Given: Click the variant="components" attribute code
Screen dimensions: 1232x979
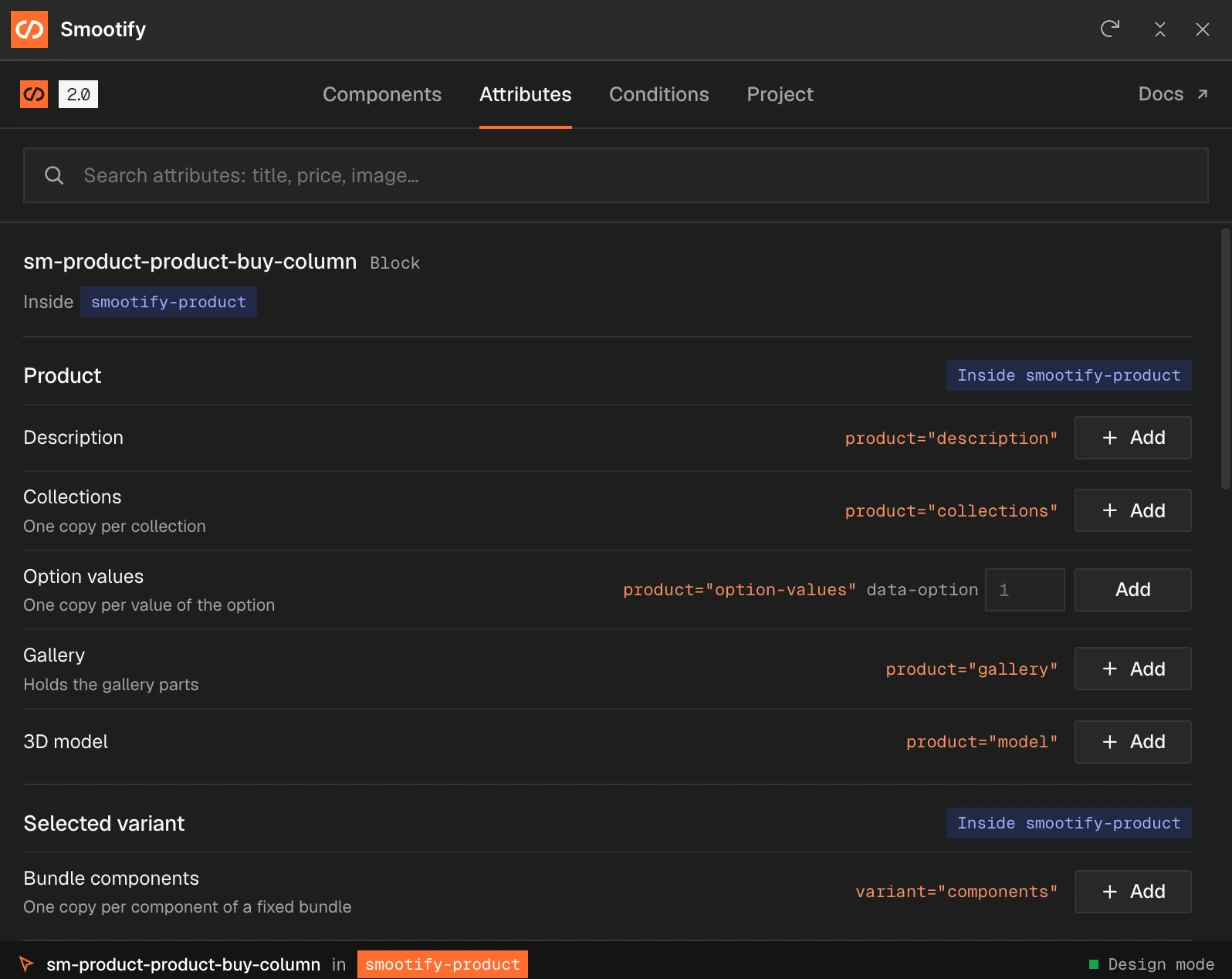Looking at the screenshot, I should (x=956, y=892).
